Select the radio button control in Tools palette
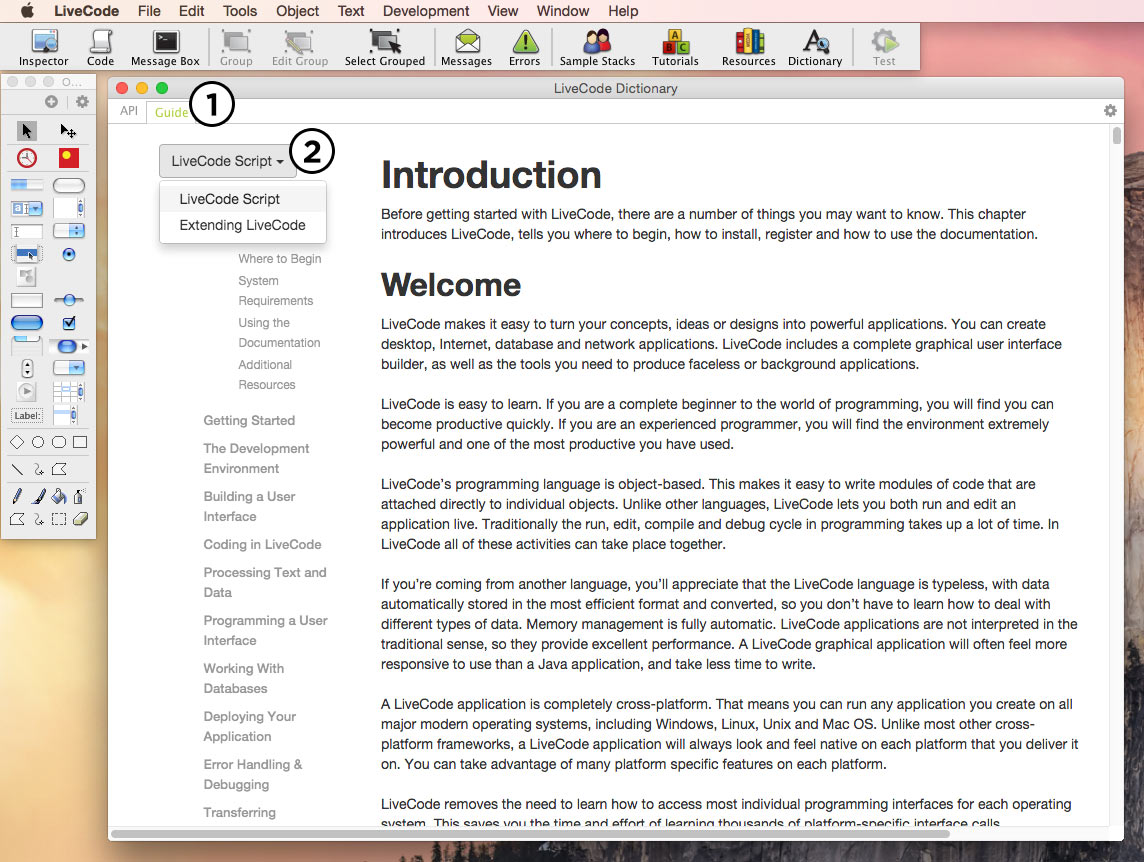 [69, 254]
